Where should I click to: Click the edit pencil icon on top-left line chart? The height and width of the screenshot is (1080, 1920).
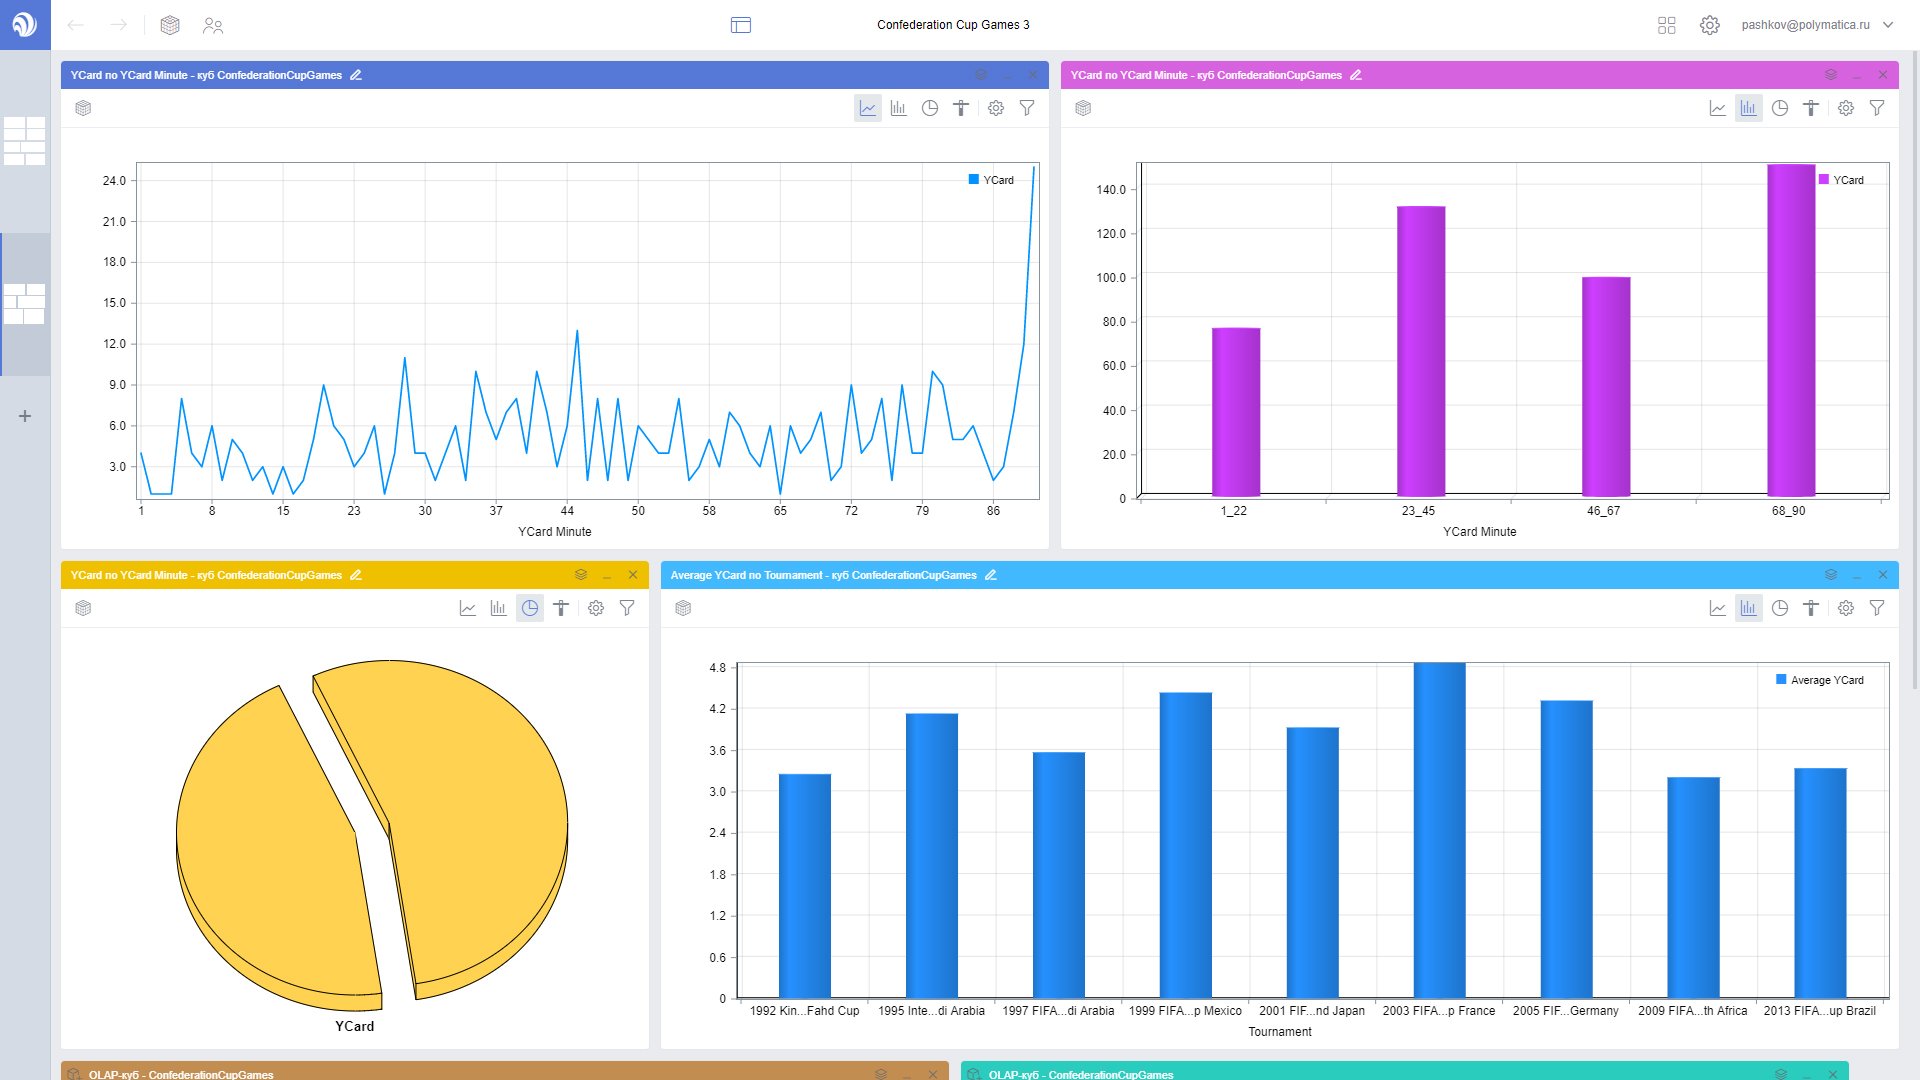(356, 75)
